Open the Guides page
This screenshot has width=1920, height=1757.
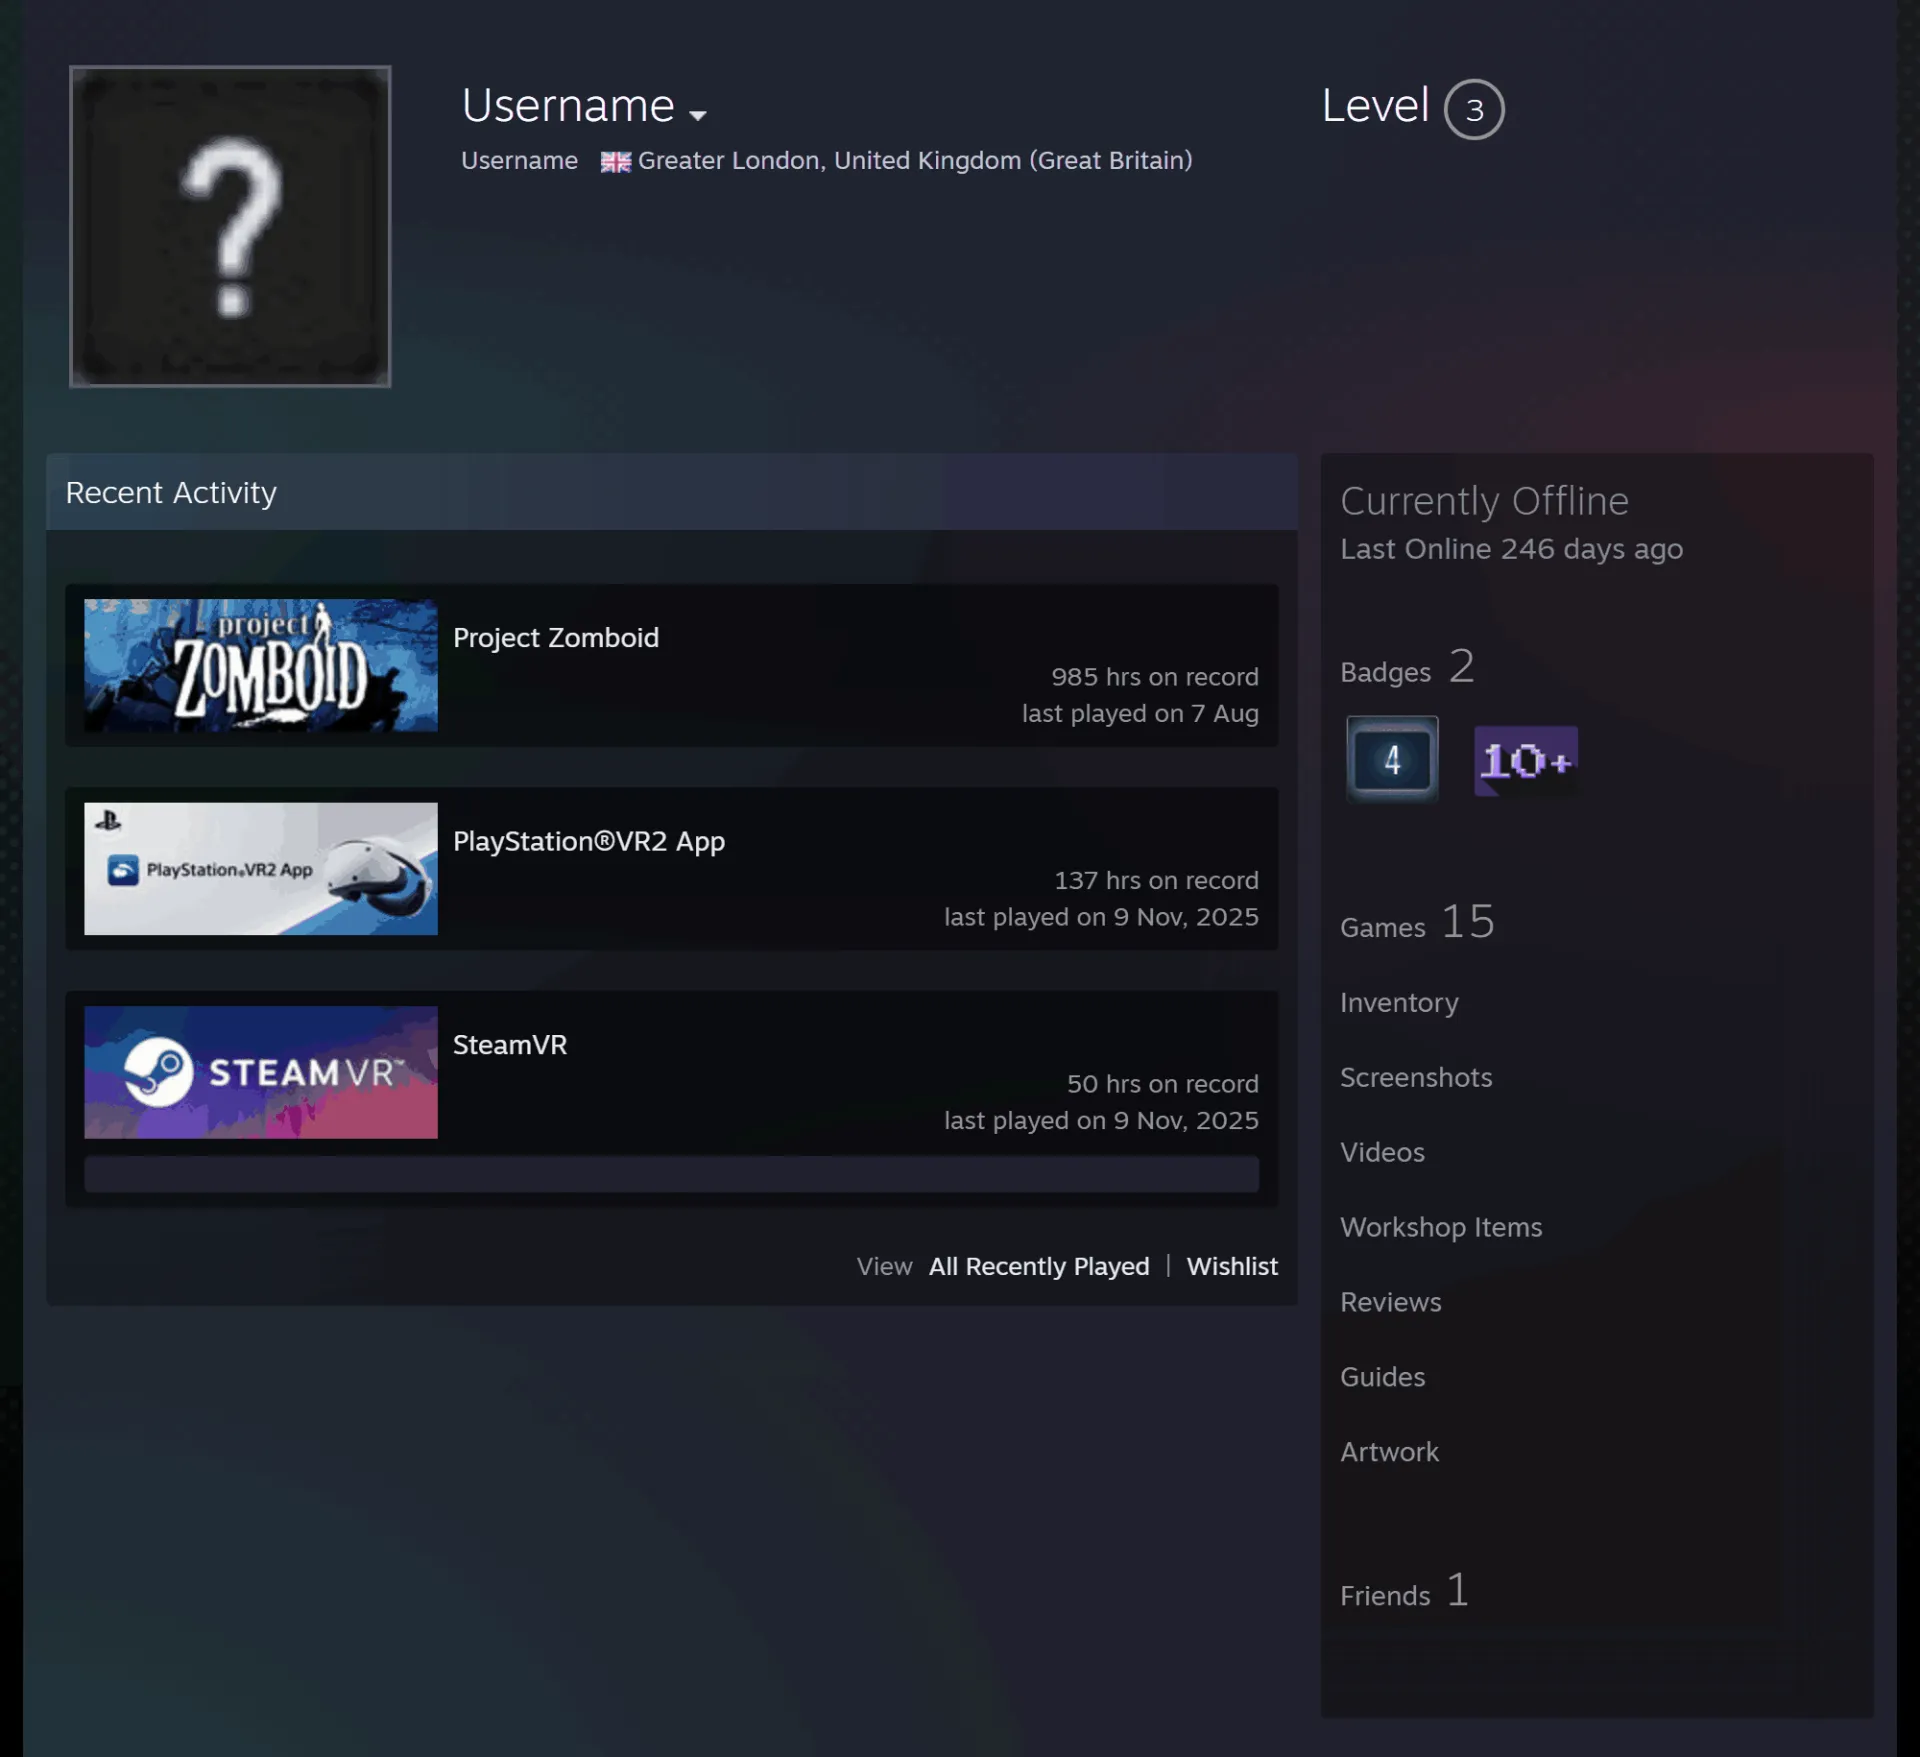[x=1382, y=1377]
